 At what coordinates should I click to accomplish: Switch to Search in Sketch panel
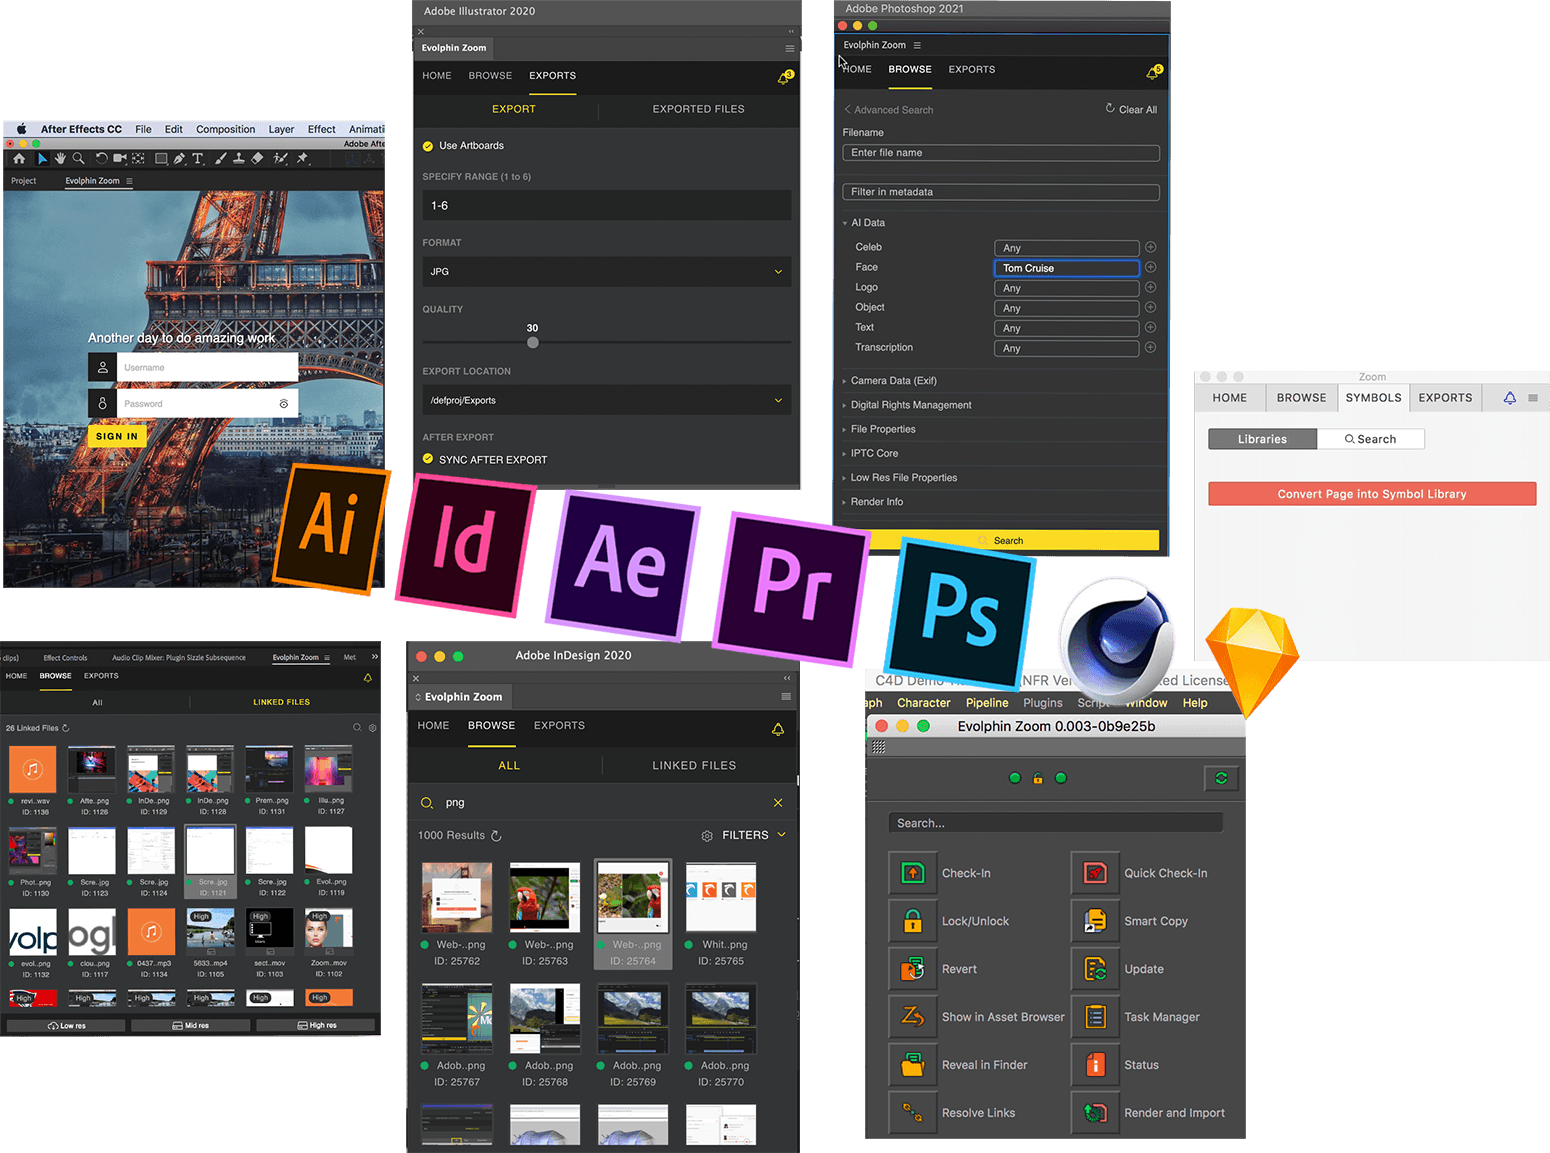point(1371,439)
